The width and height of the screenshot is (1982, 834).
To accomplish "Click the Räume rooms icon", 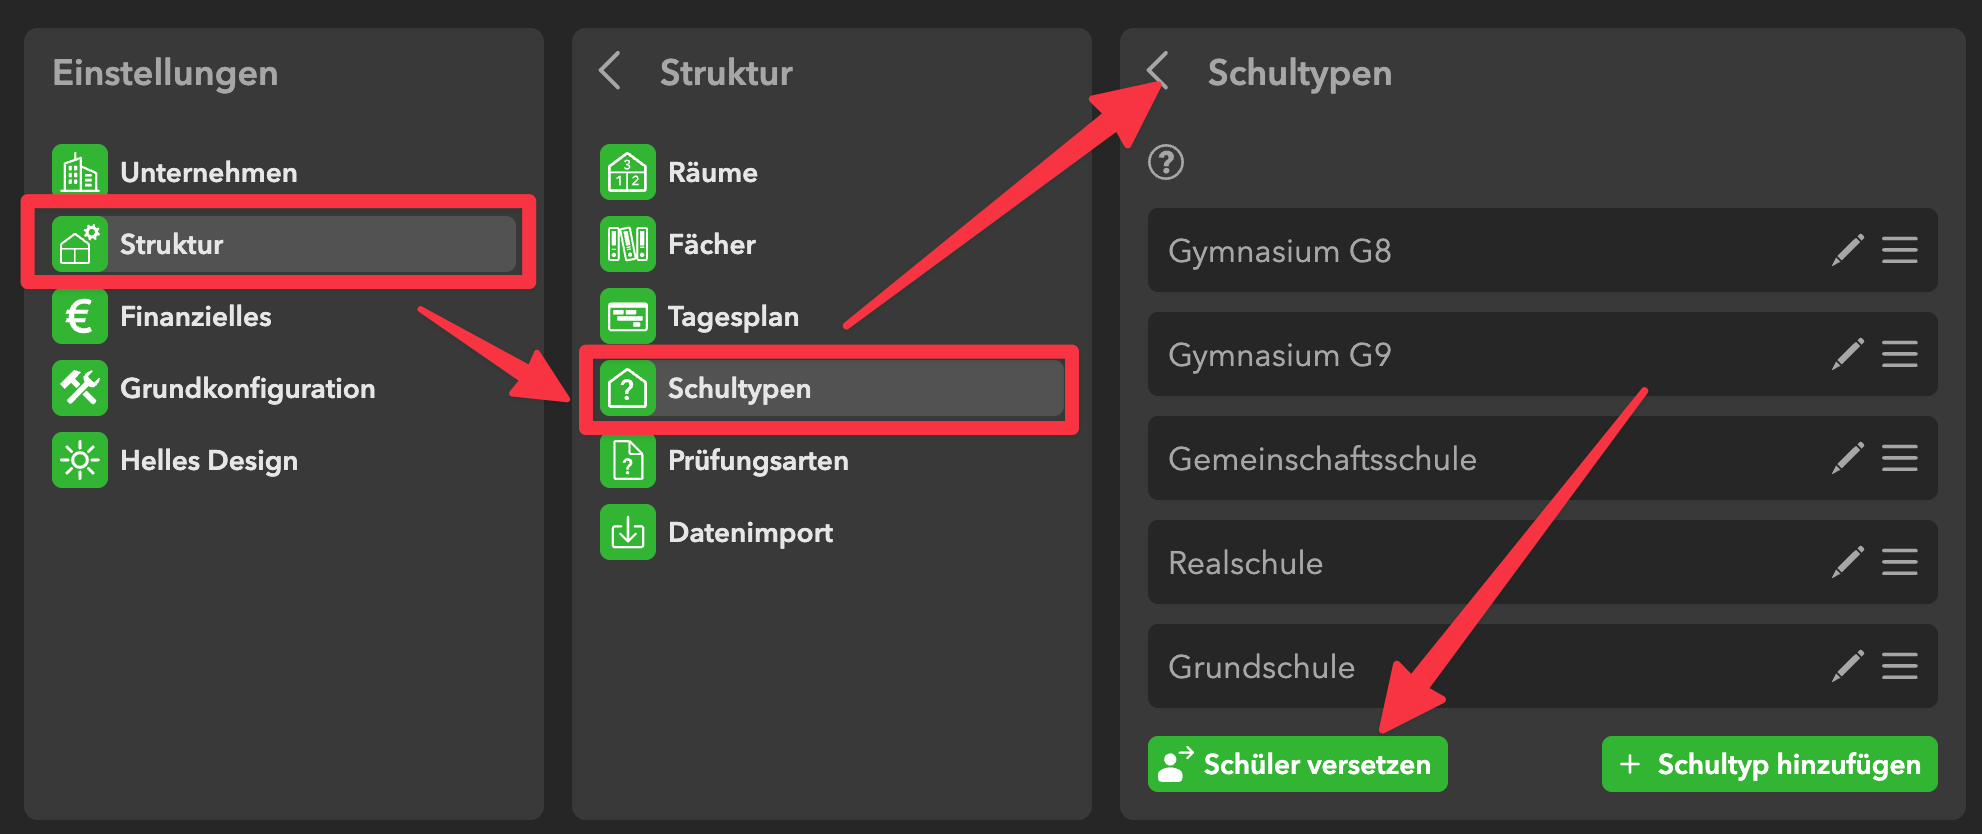I will tap(628, 172).
